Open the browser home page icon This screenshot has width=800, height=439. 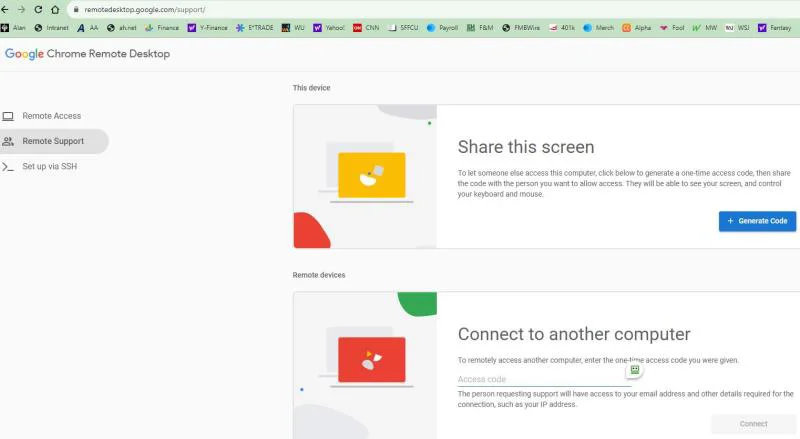55,9
